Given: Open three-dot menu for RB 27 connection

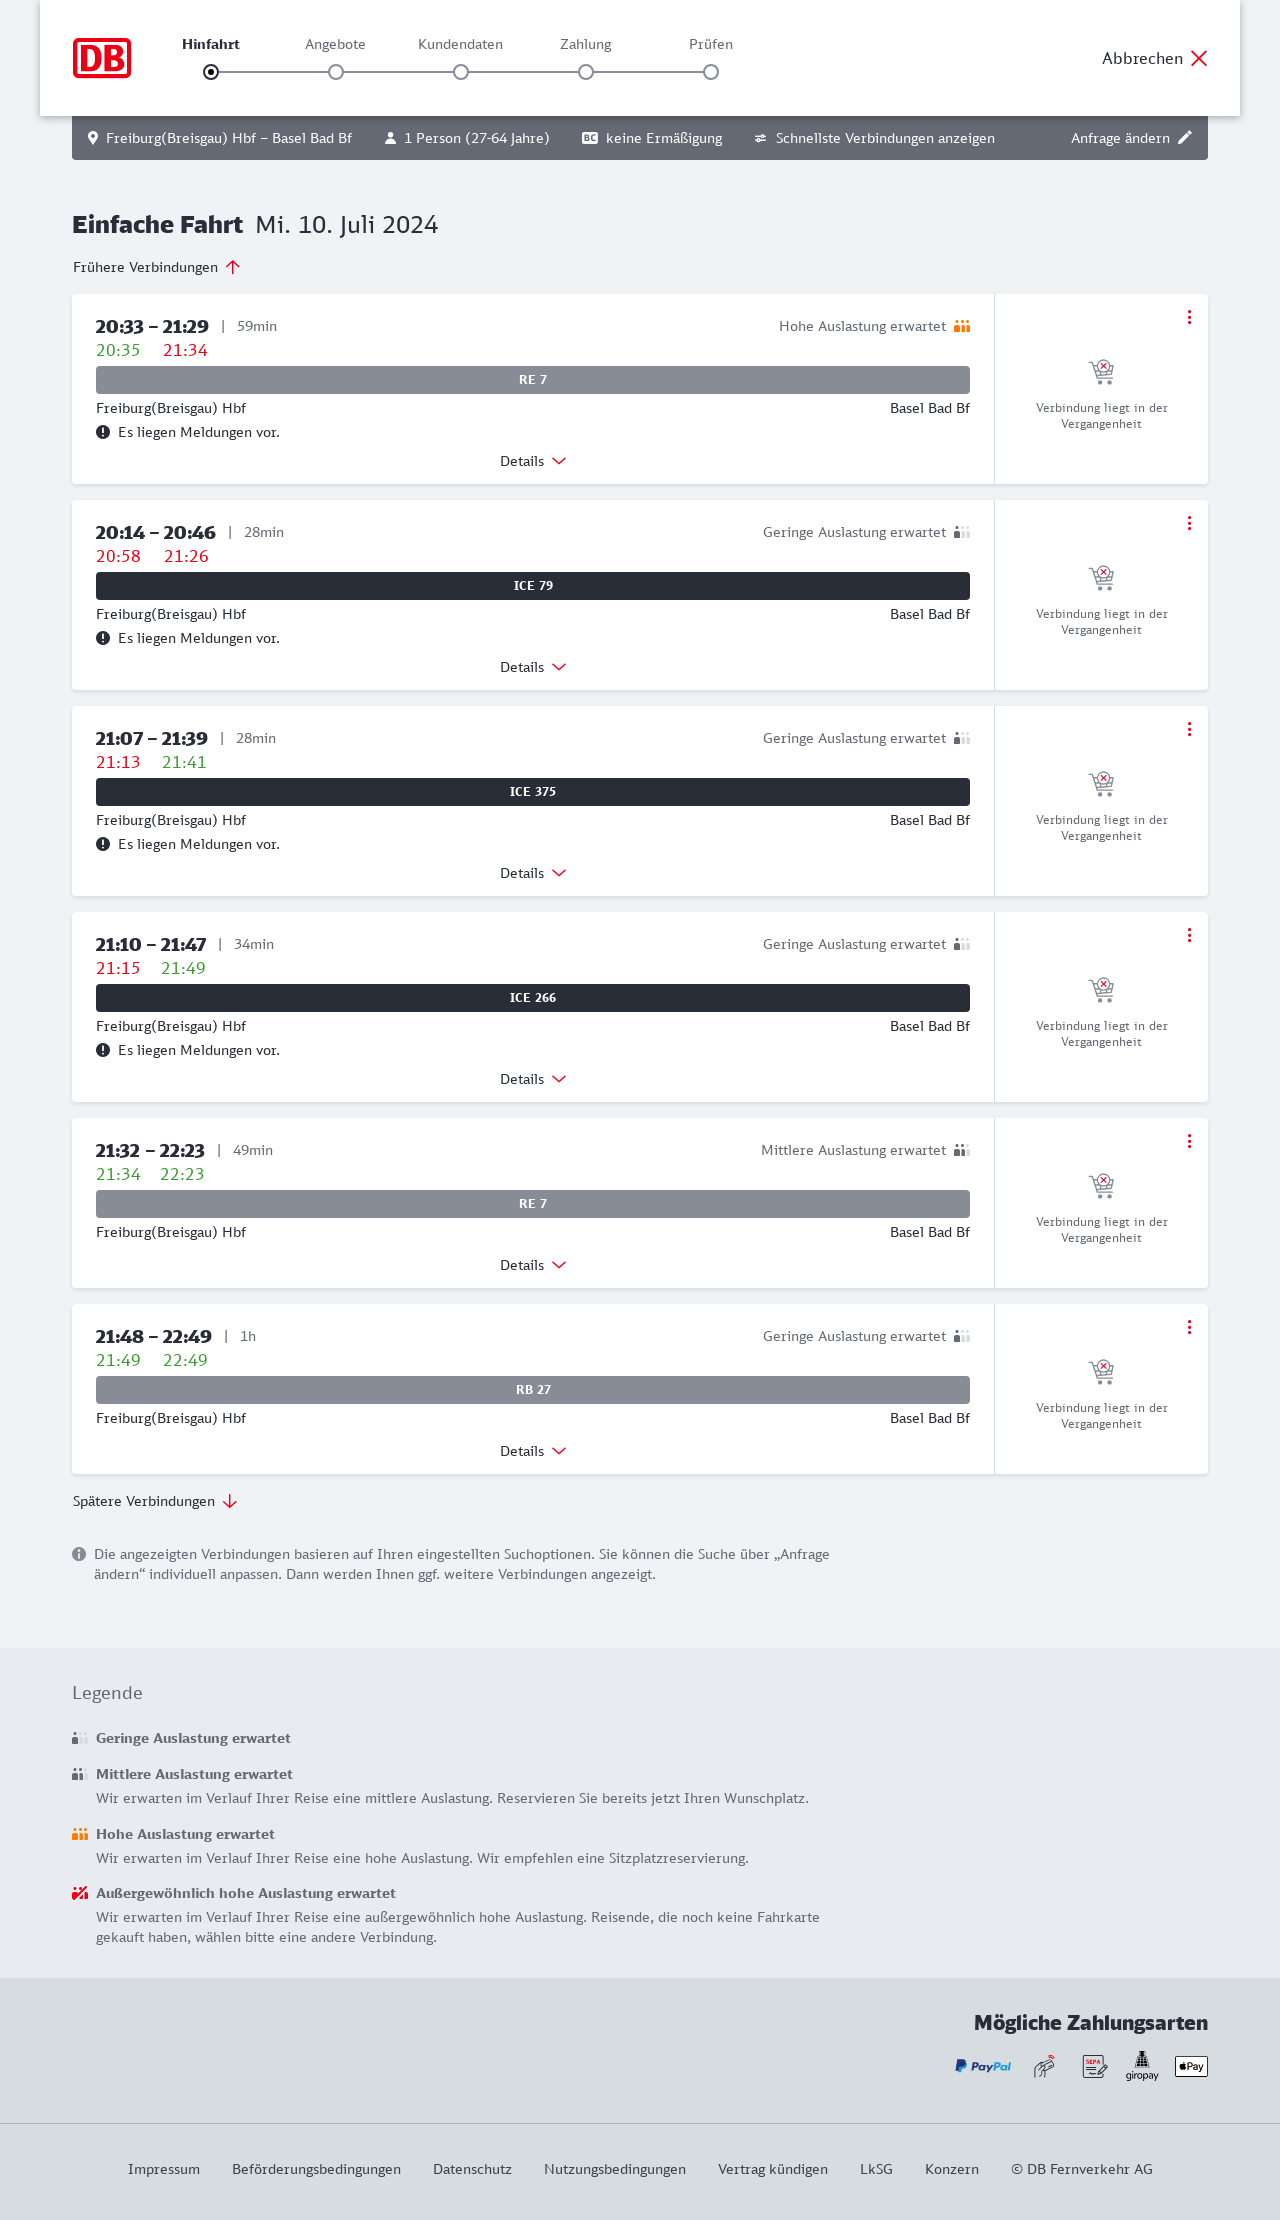Looking at the screenshot, I should click(1189, 1327).
